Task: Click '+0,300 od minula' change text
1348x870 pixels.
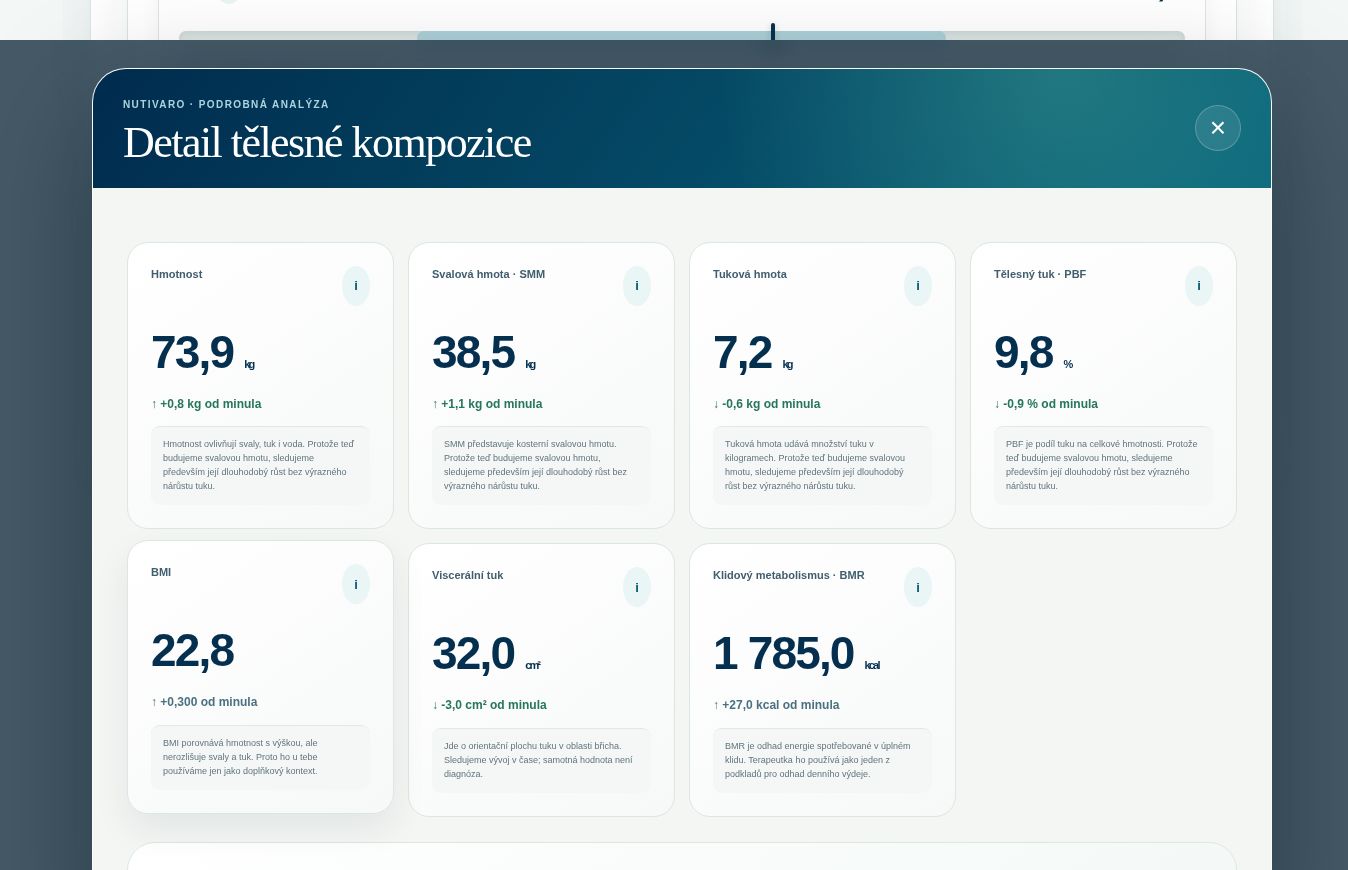Action: pos(204,702)
